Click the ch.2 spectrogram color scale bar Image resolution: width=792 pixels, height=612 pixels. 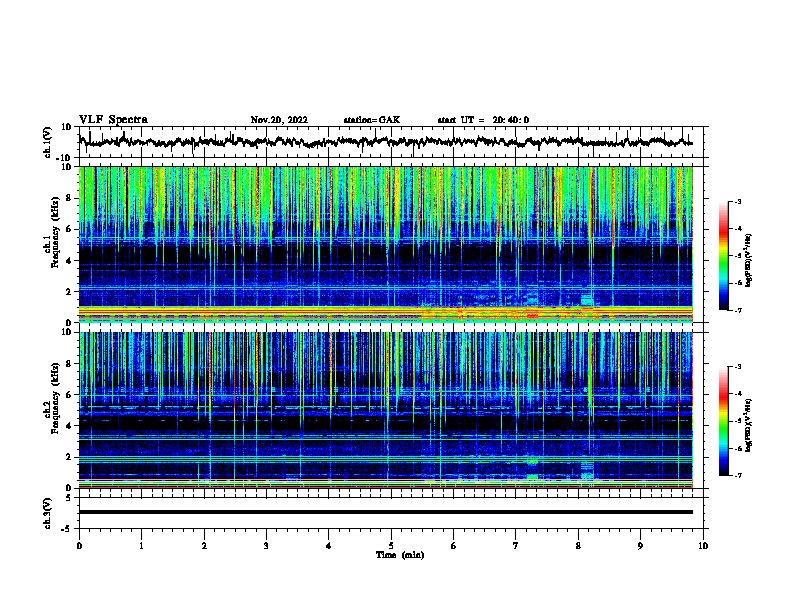point(724,421)
